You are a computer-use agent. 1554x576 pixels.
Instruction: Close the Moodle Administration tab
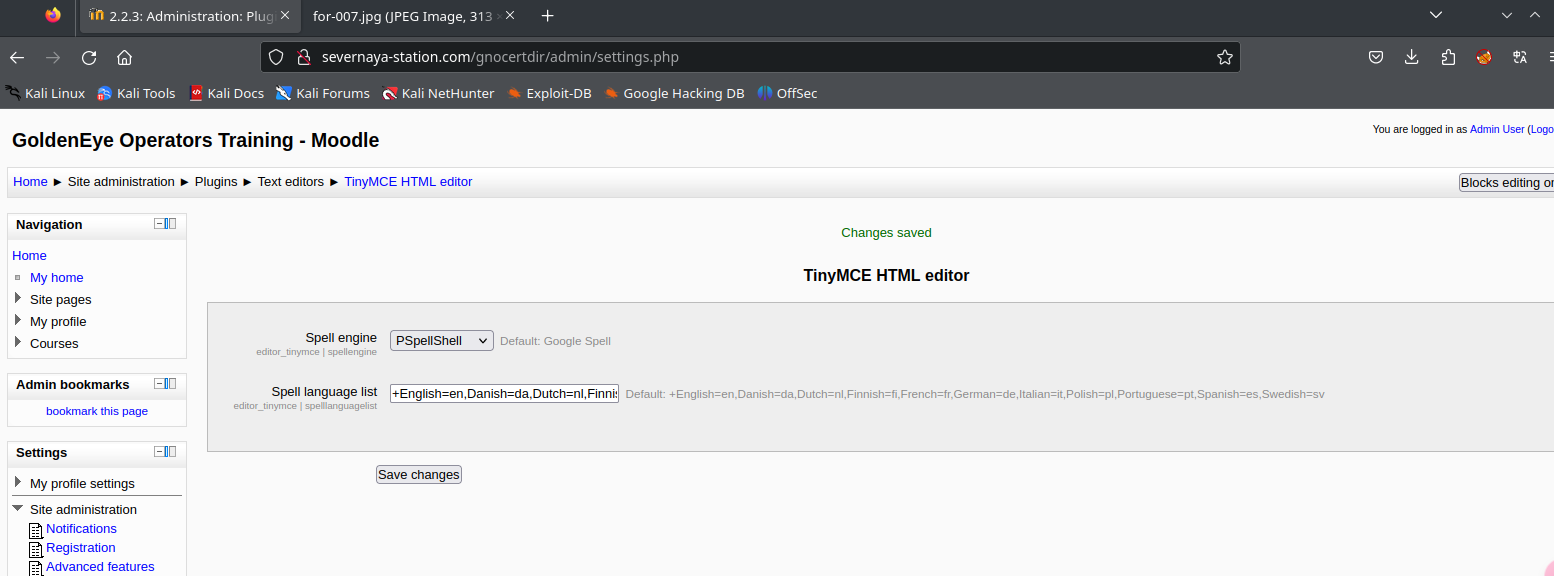pos(284,15)
